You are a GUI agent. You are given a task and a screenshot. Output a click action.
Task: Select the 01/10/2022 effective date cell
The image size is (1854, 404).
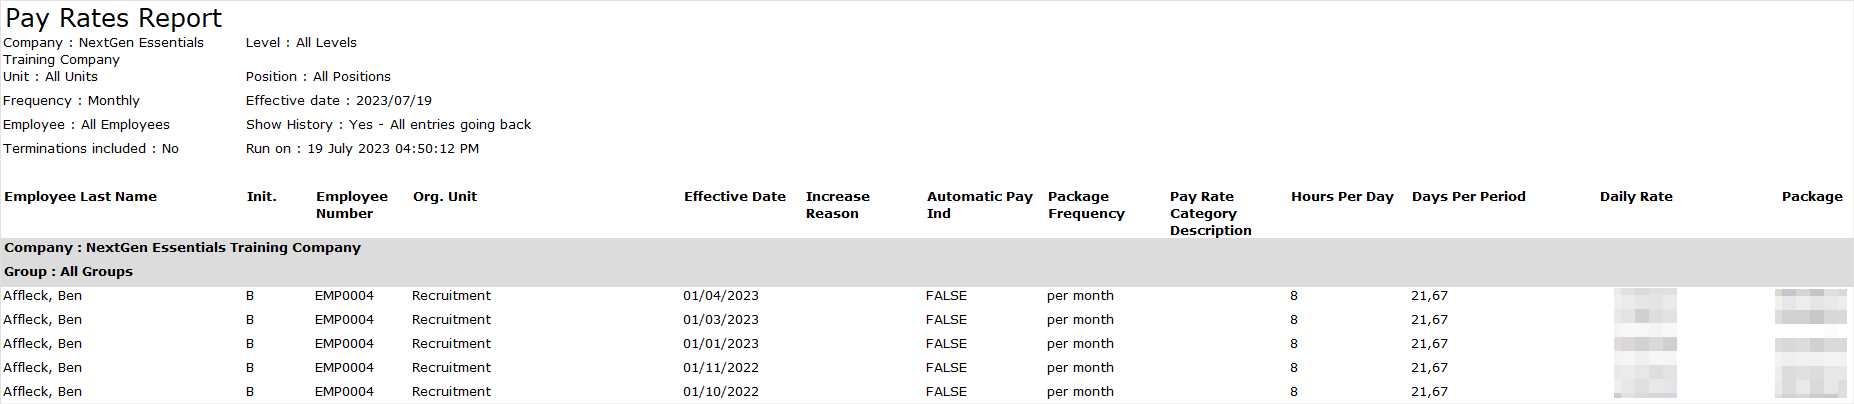click(x=721, y=392)
